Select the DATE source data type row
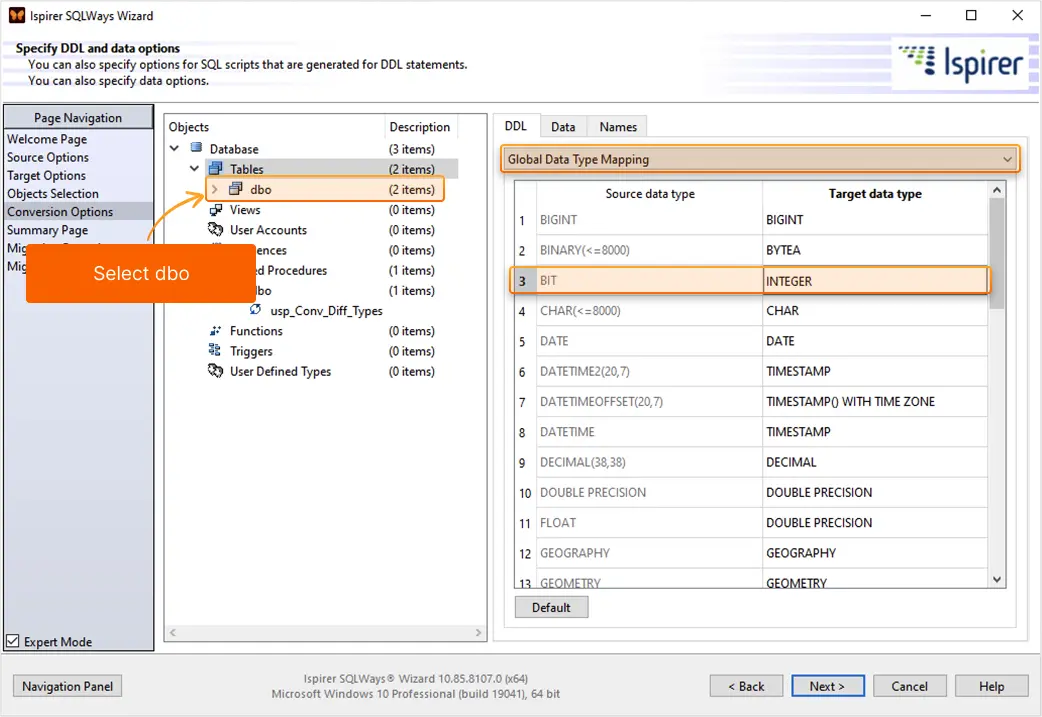Screen dimensions: 1042x717 [x=649, y=341]
